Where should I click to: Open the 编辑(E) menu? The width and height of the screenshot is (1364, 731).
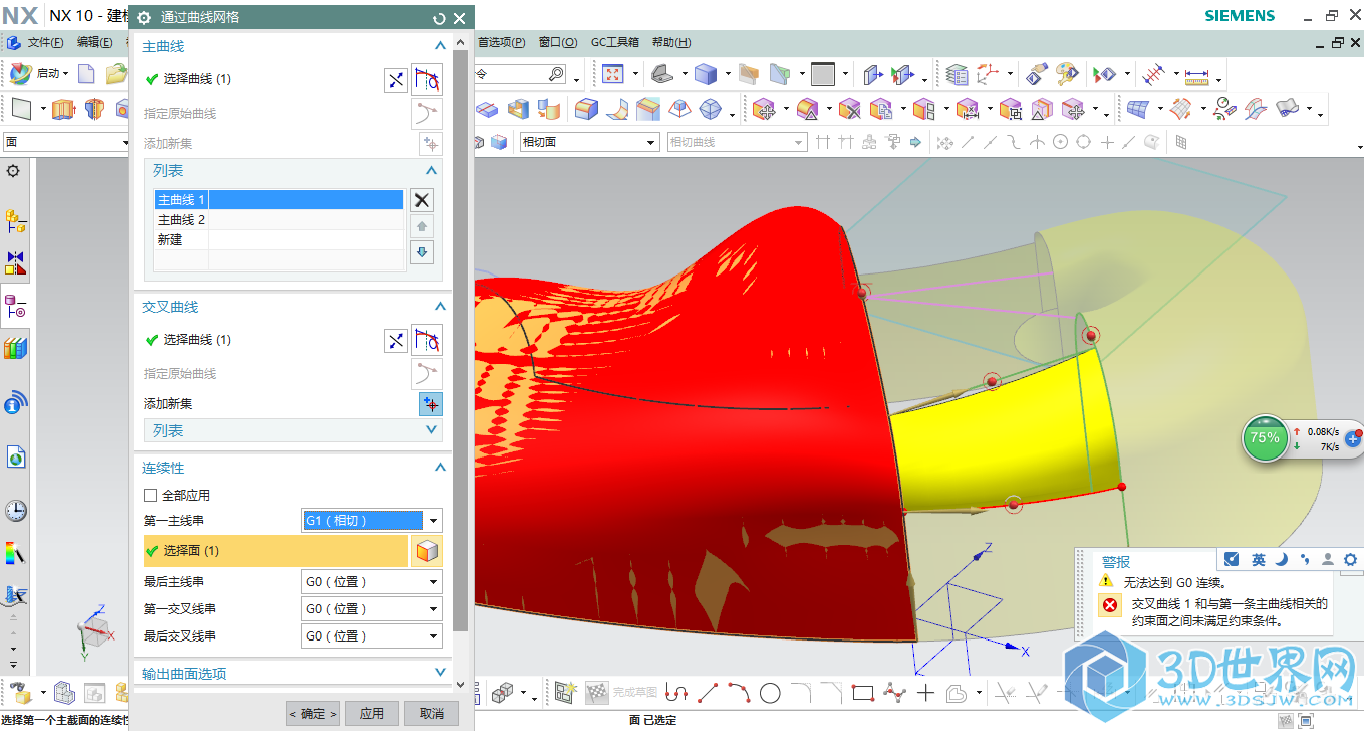pyautogui.click(x=94, y=42)
